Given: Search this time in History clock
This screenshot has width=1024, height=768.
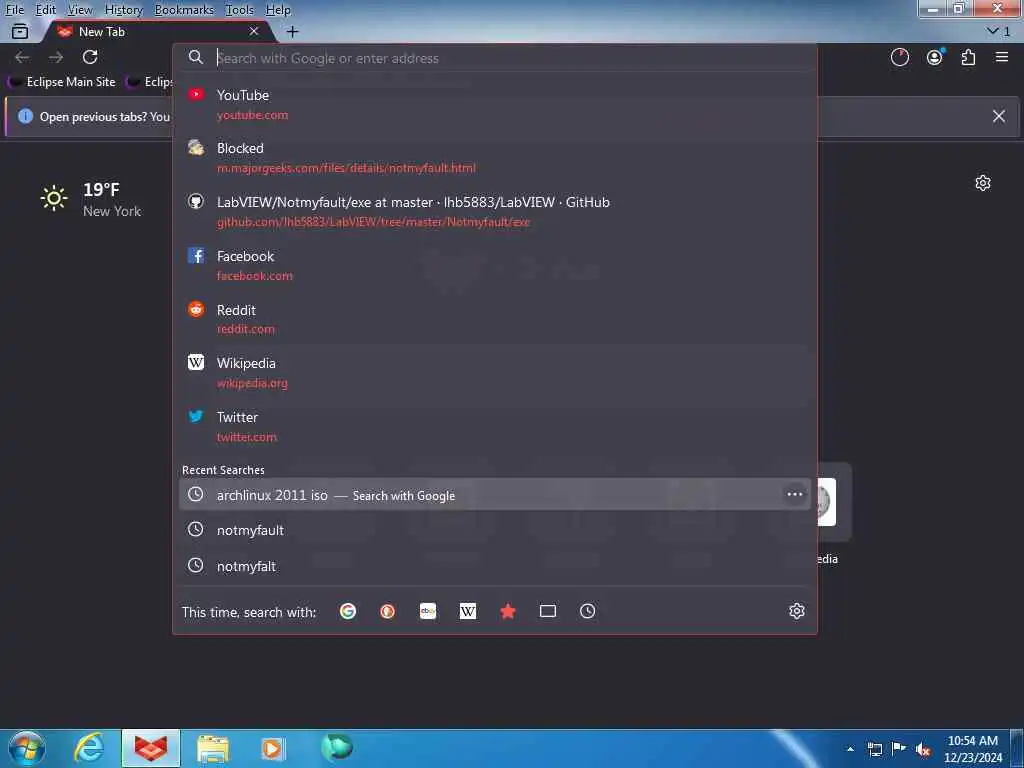Looking at the screenshot, I should click(588, 611).
